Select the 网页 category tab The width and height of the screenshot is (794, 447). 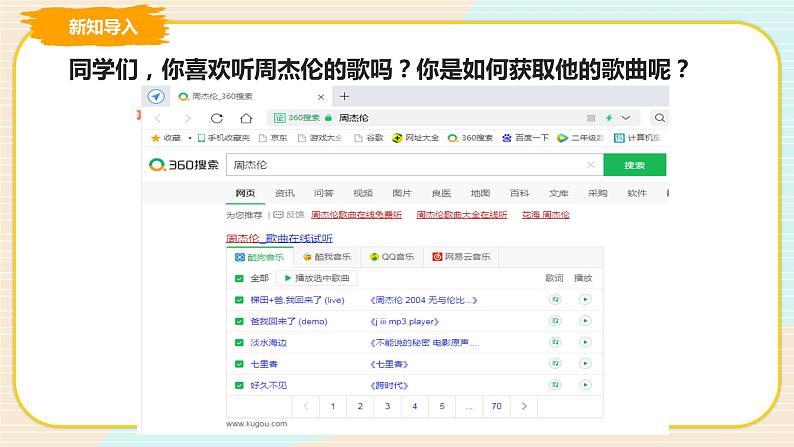(245, 193)
